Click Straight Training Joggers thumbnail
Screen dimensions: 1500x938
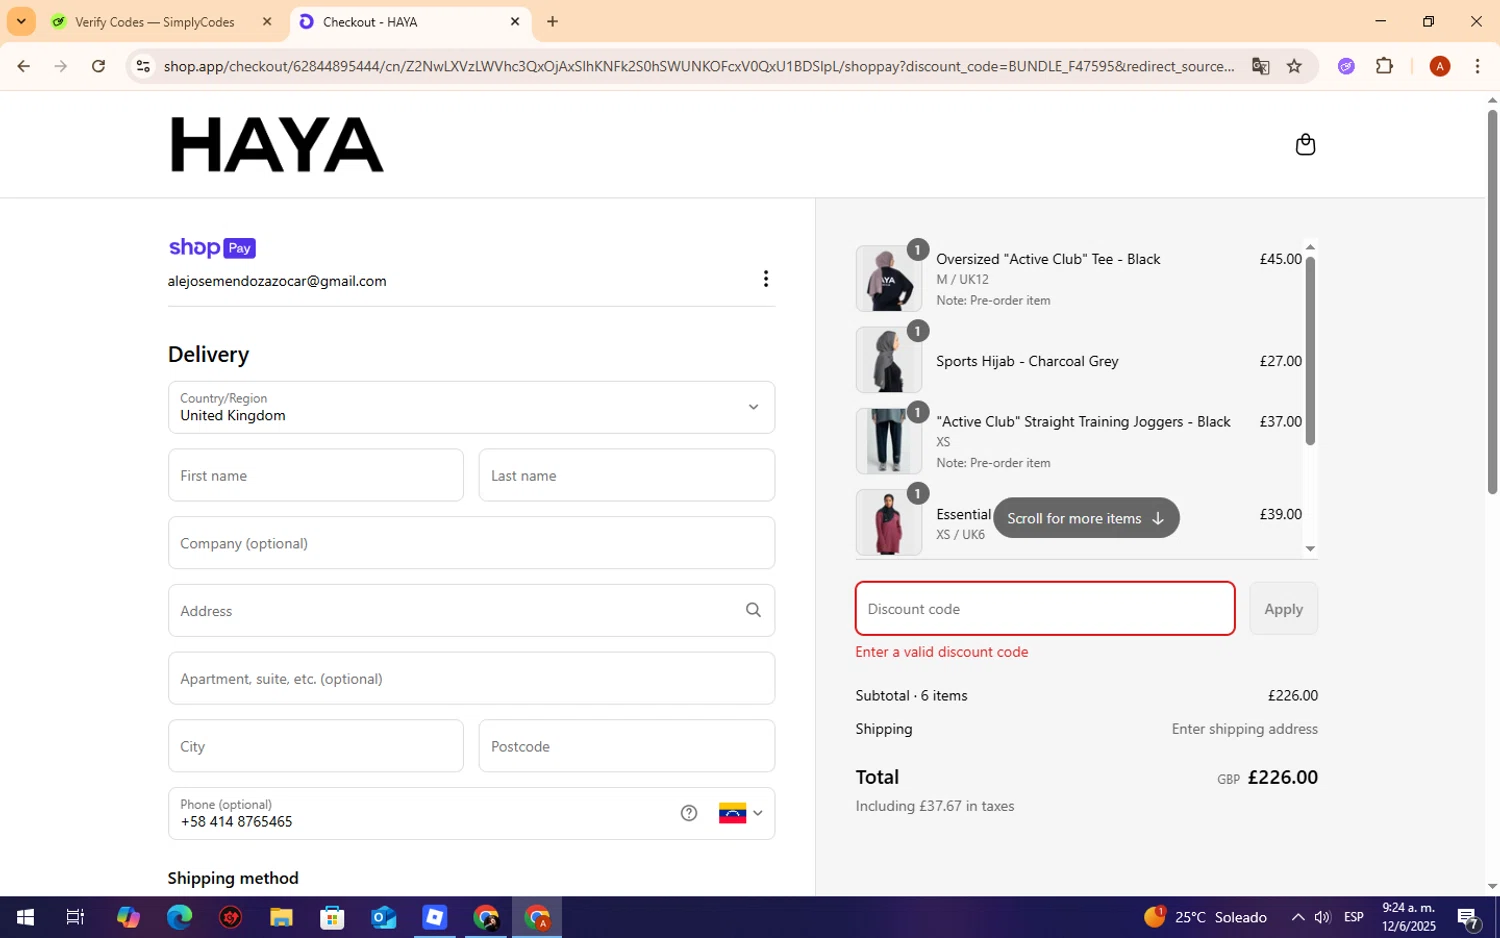pos(889,441)
